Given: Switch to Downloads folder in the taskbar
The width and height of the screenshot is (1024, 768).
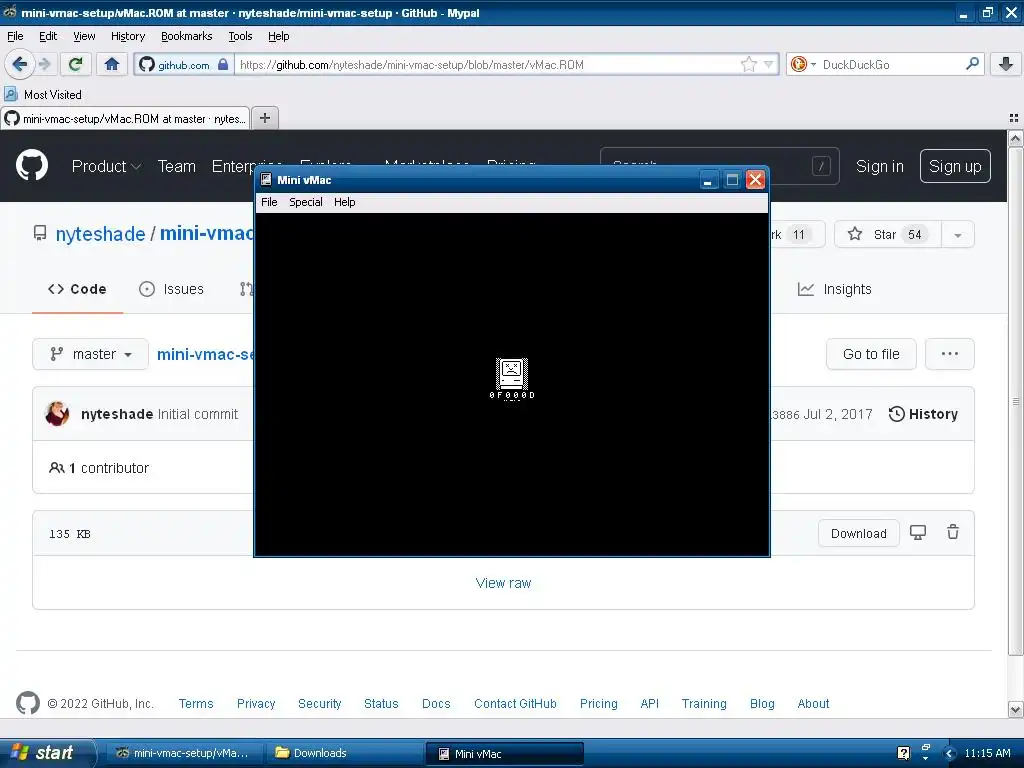Looking at the screenshot, I should point(344,753).
